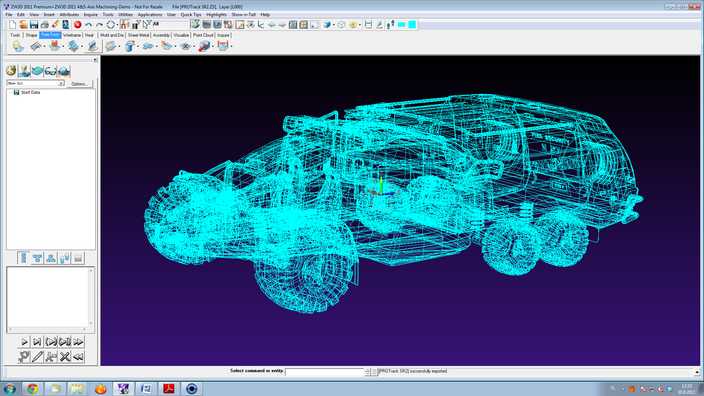
Task: Switch to the Mold and Die tab
Action: pyautogui.click(x=112, y=35)
